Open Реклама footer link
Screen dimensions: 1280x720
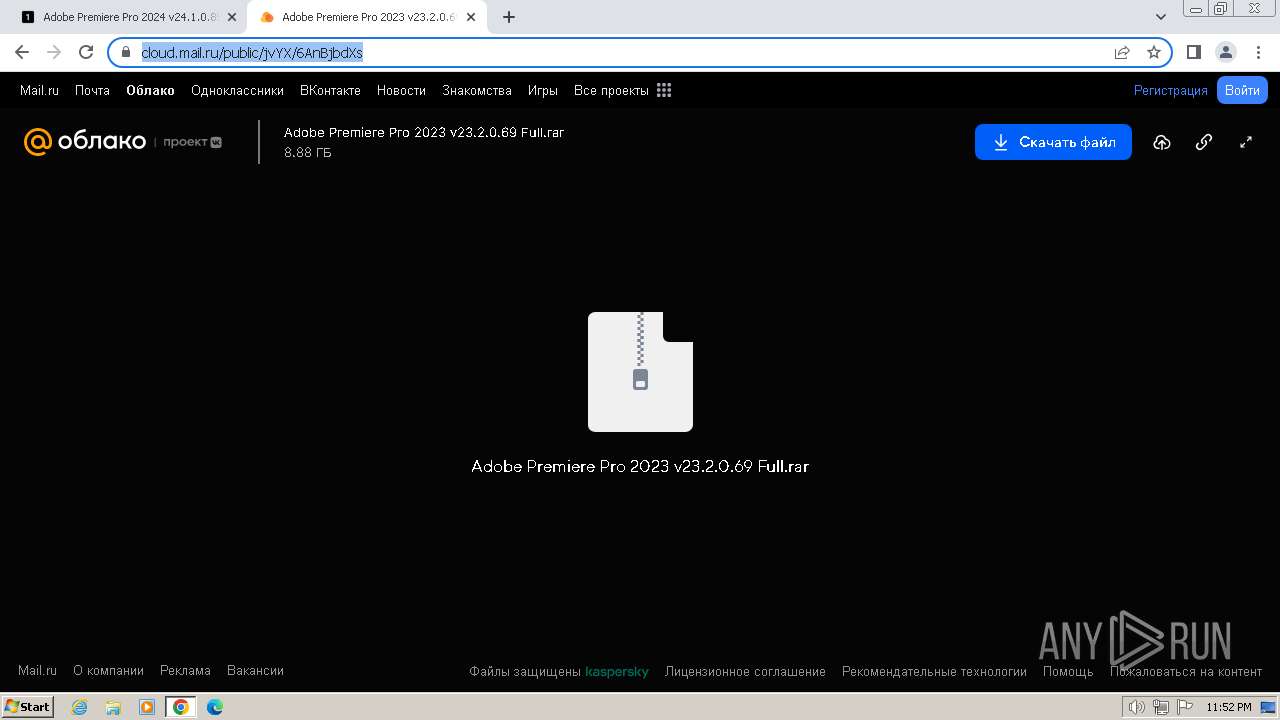pos(185,671)
